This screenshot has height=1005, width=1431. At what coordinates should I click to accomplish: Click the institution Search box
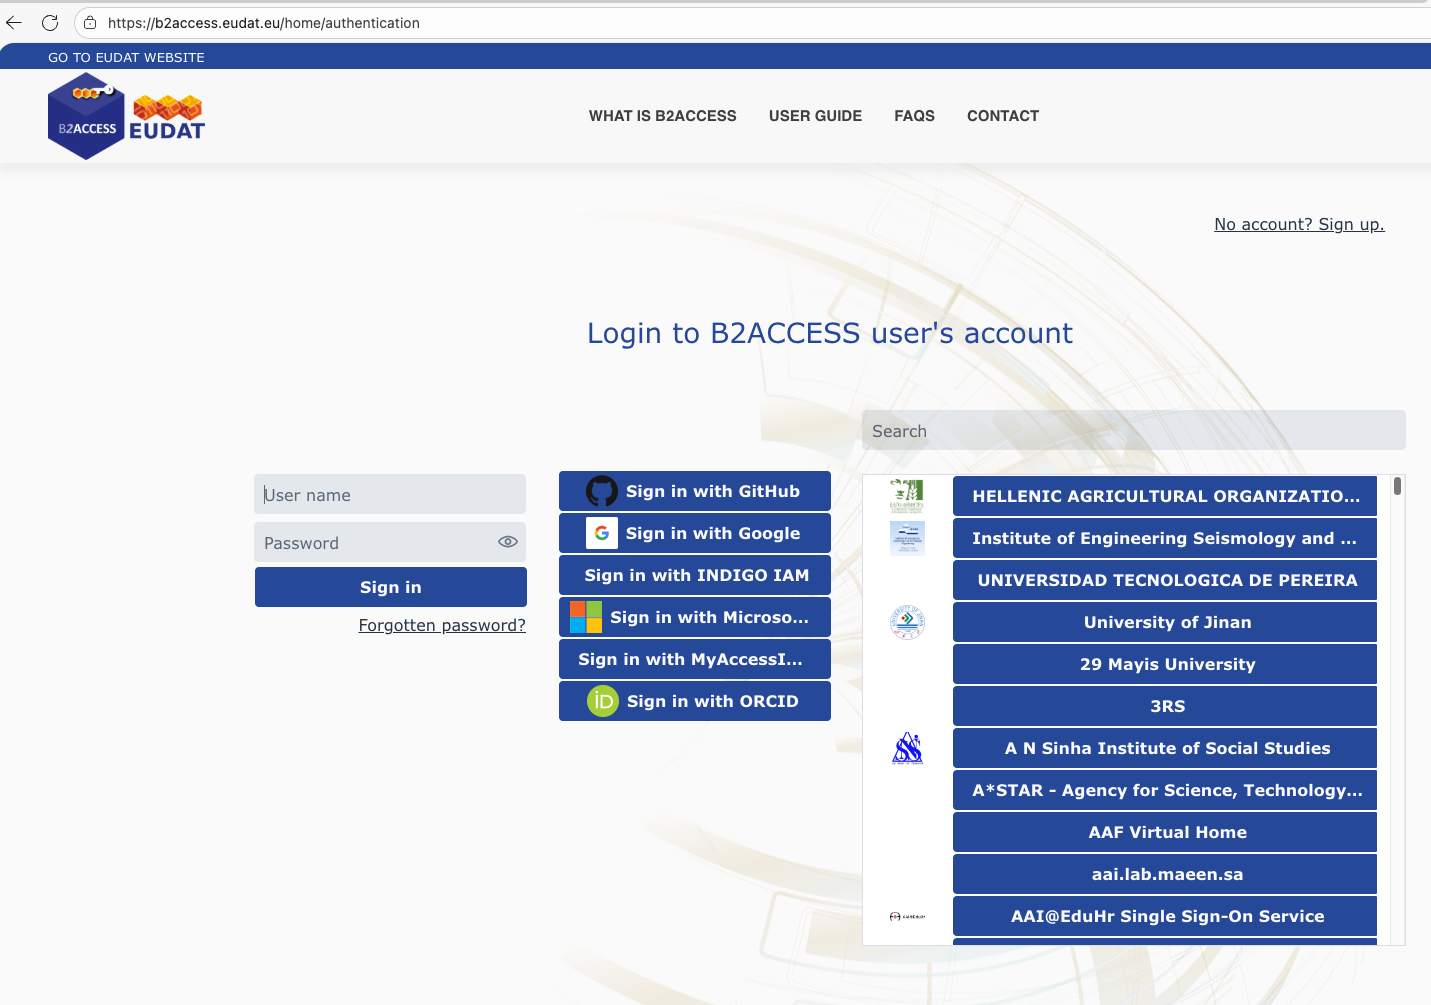pos(1134,430)
